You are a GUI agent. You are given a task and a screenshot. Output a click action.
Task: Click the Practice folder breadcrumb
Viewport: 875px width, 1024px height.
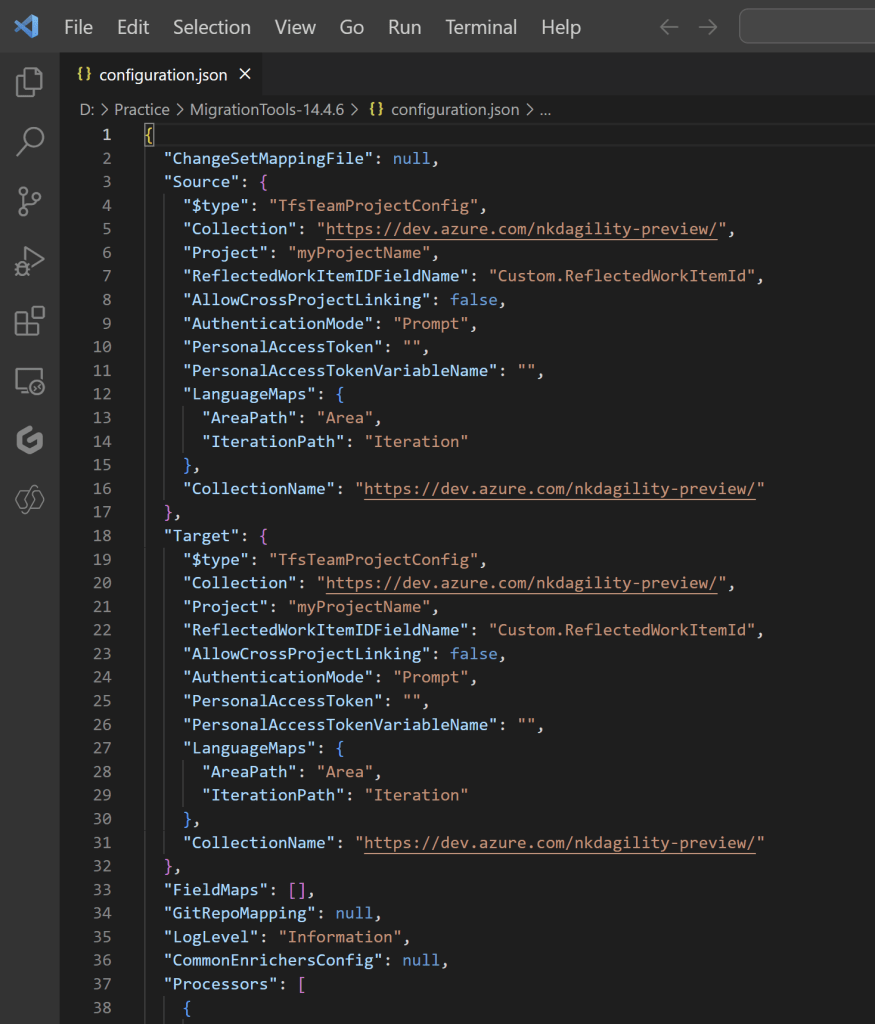(141, 110)
